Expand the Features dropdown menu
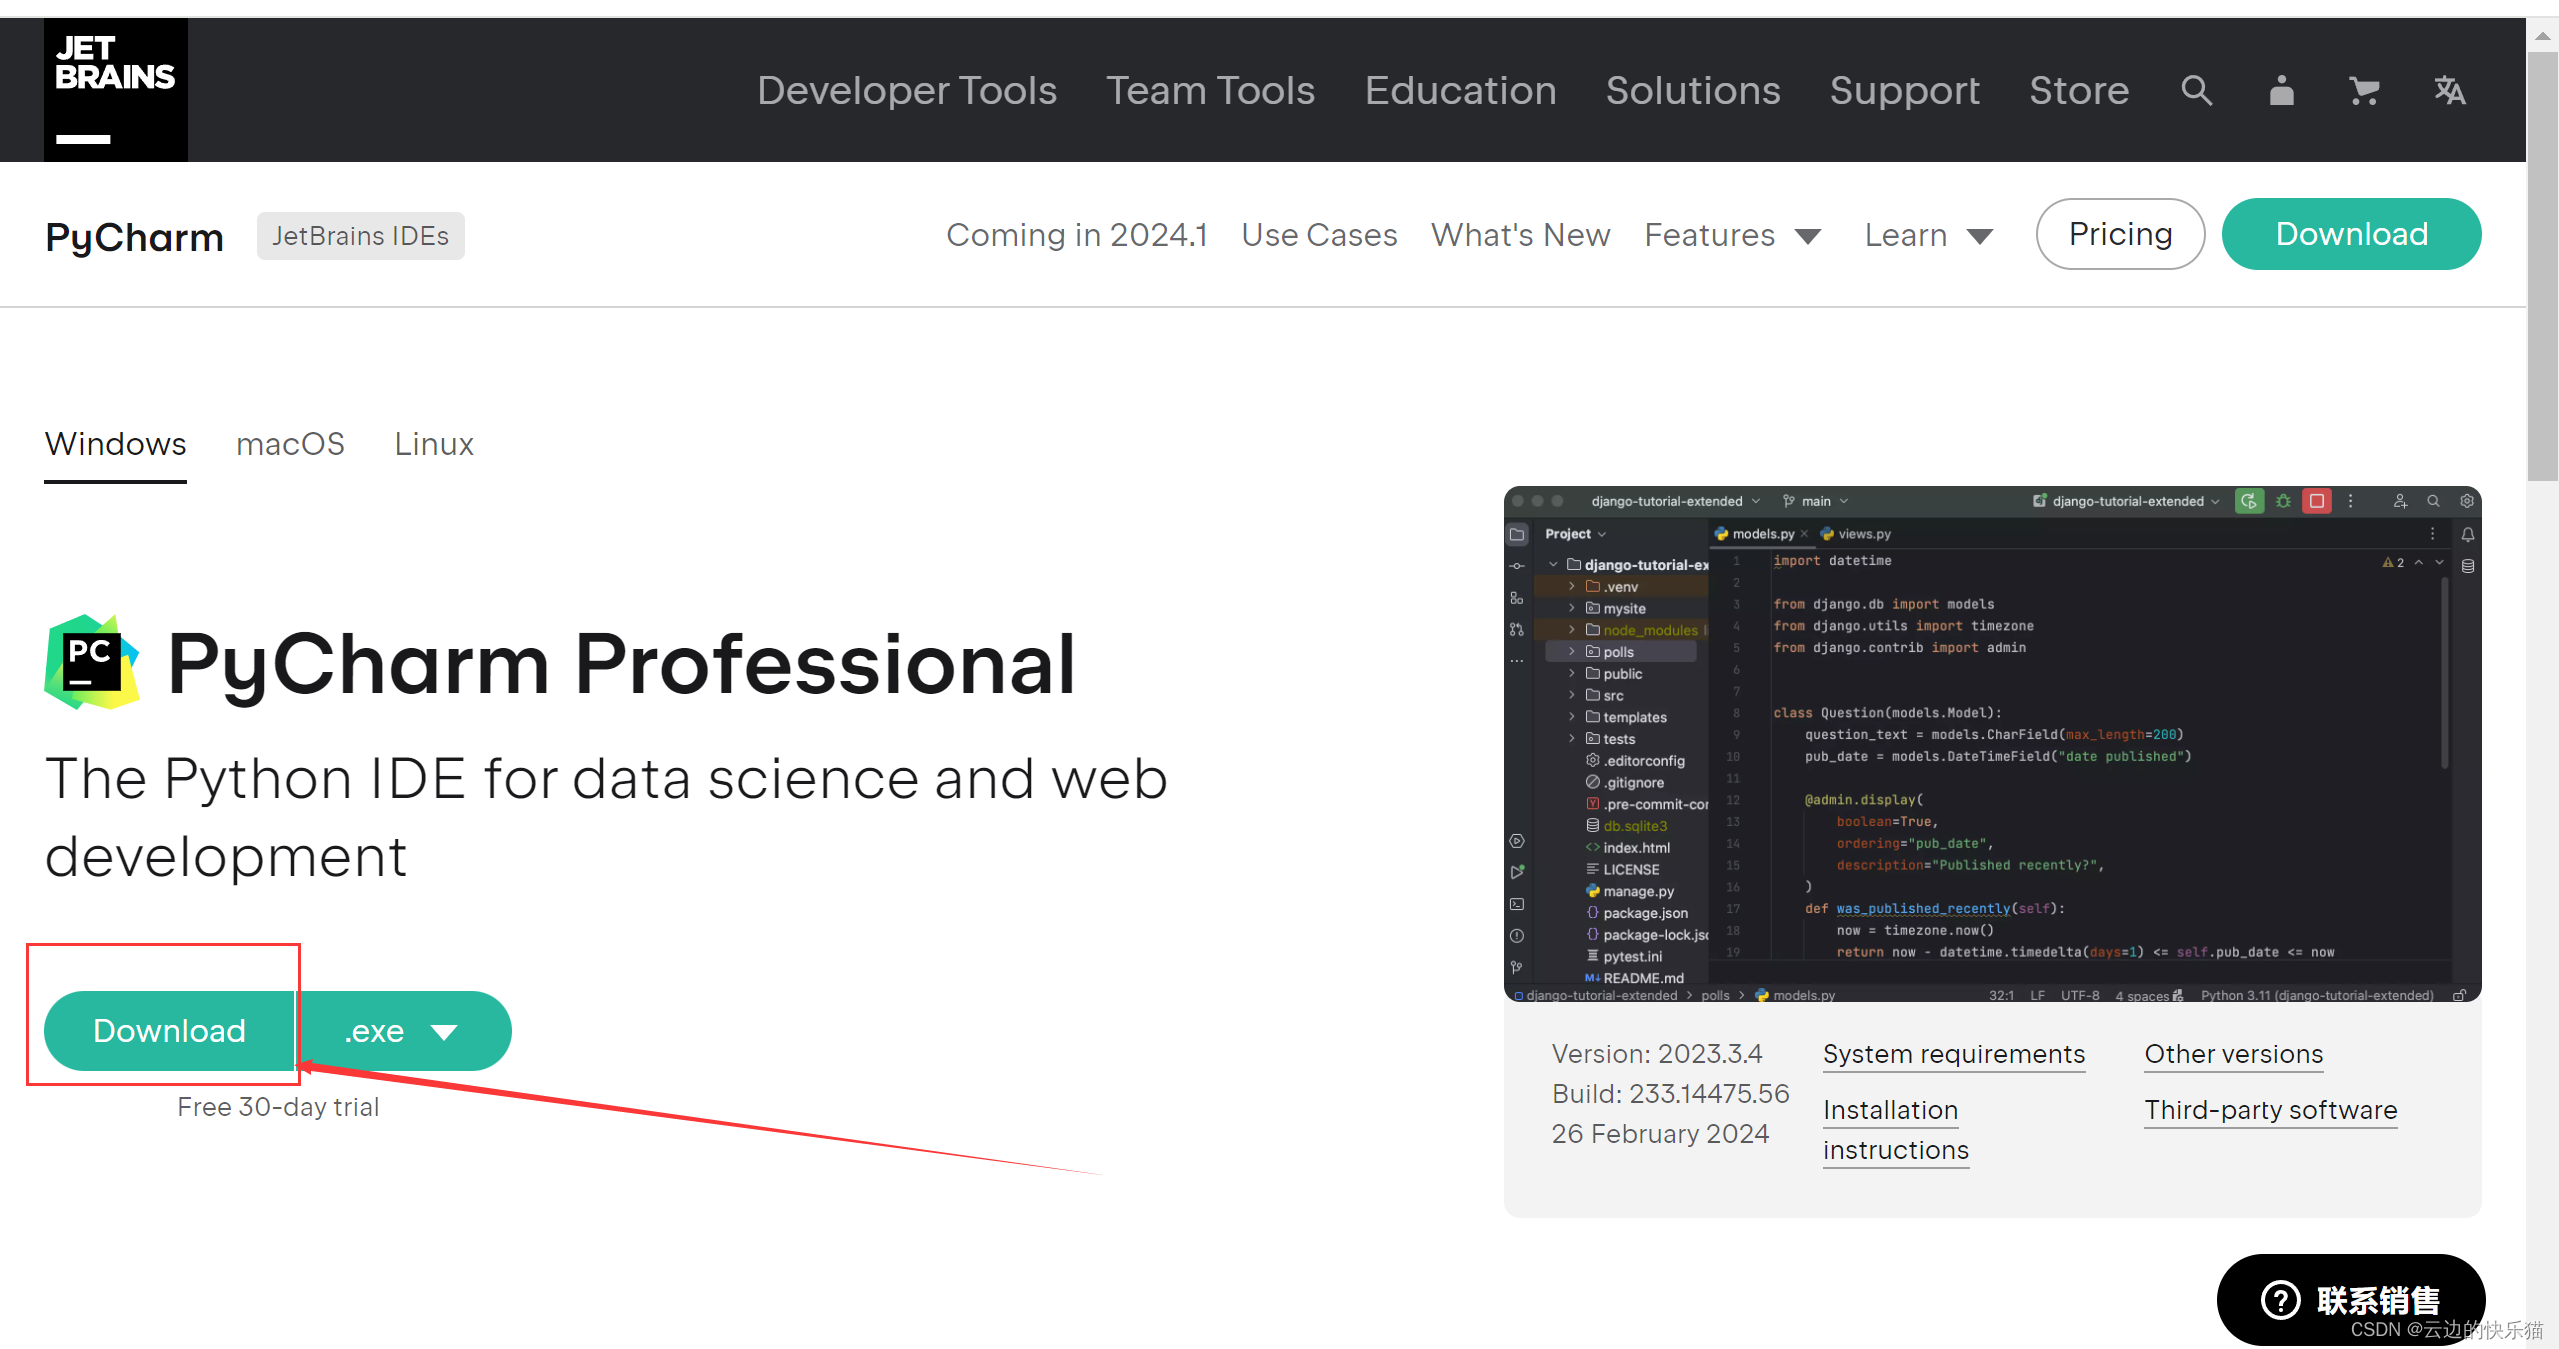The image size is (2559, 1349). [x=1732, y=236]
